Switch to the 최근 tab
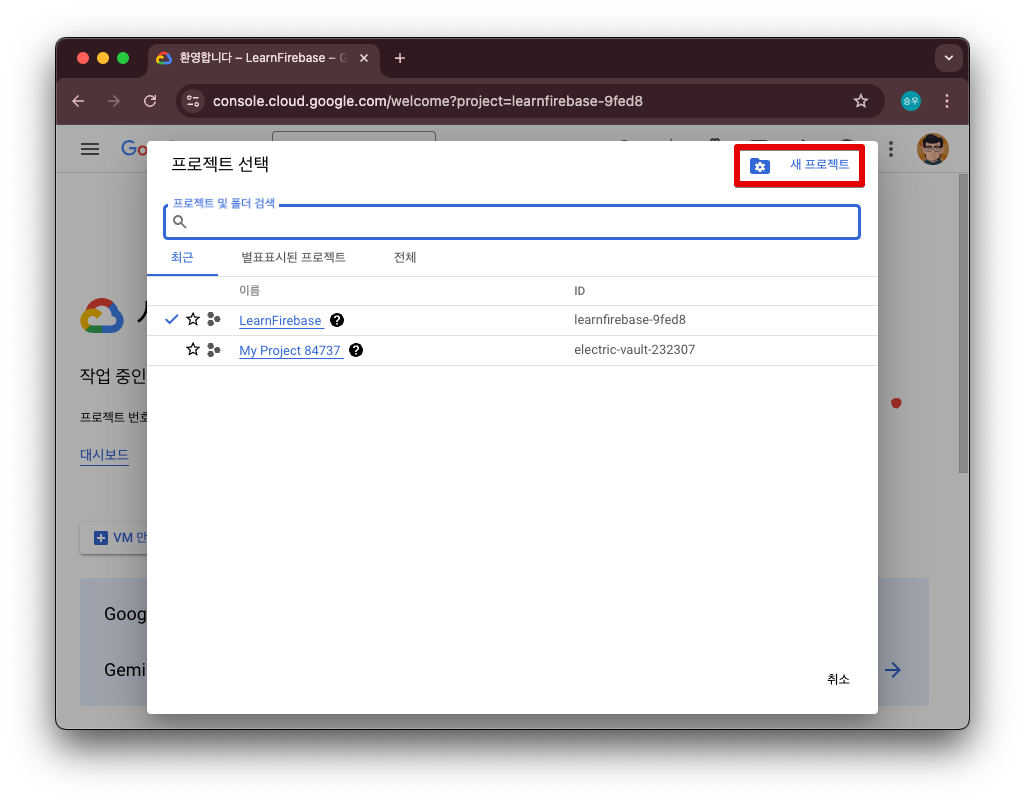 click(x=182, y=257)
